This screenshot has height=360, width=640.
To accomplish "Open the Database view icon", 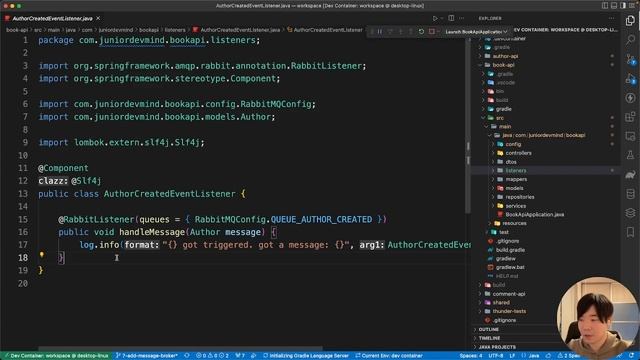I will (631, 194).
